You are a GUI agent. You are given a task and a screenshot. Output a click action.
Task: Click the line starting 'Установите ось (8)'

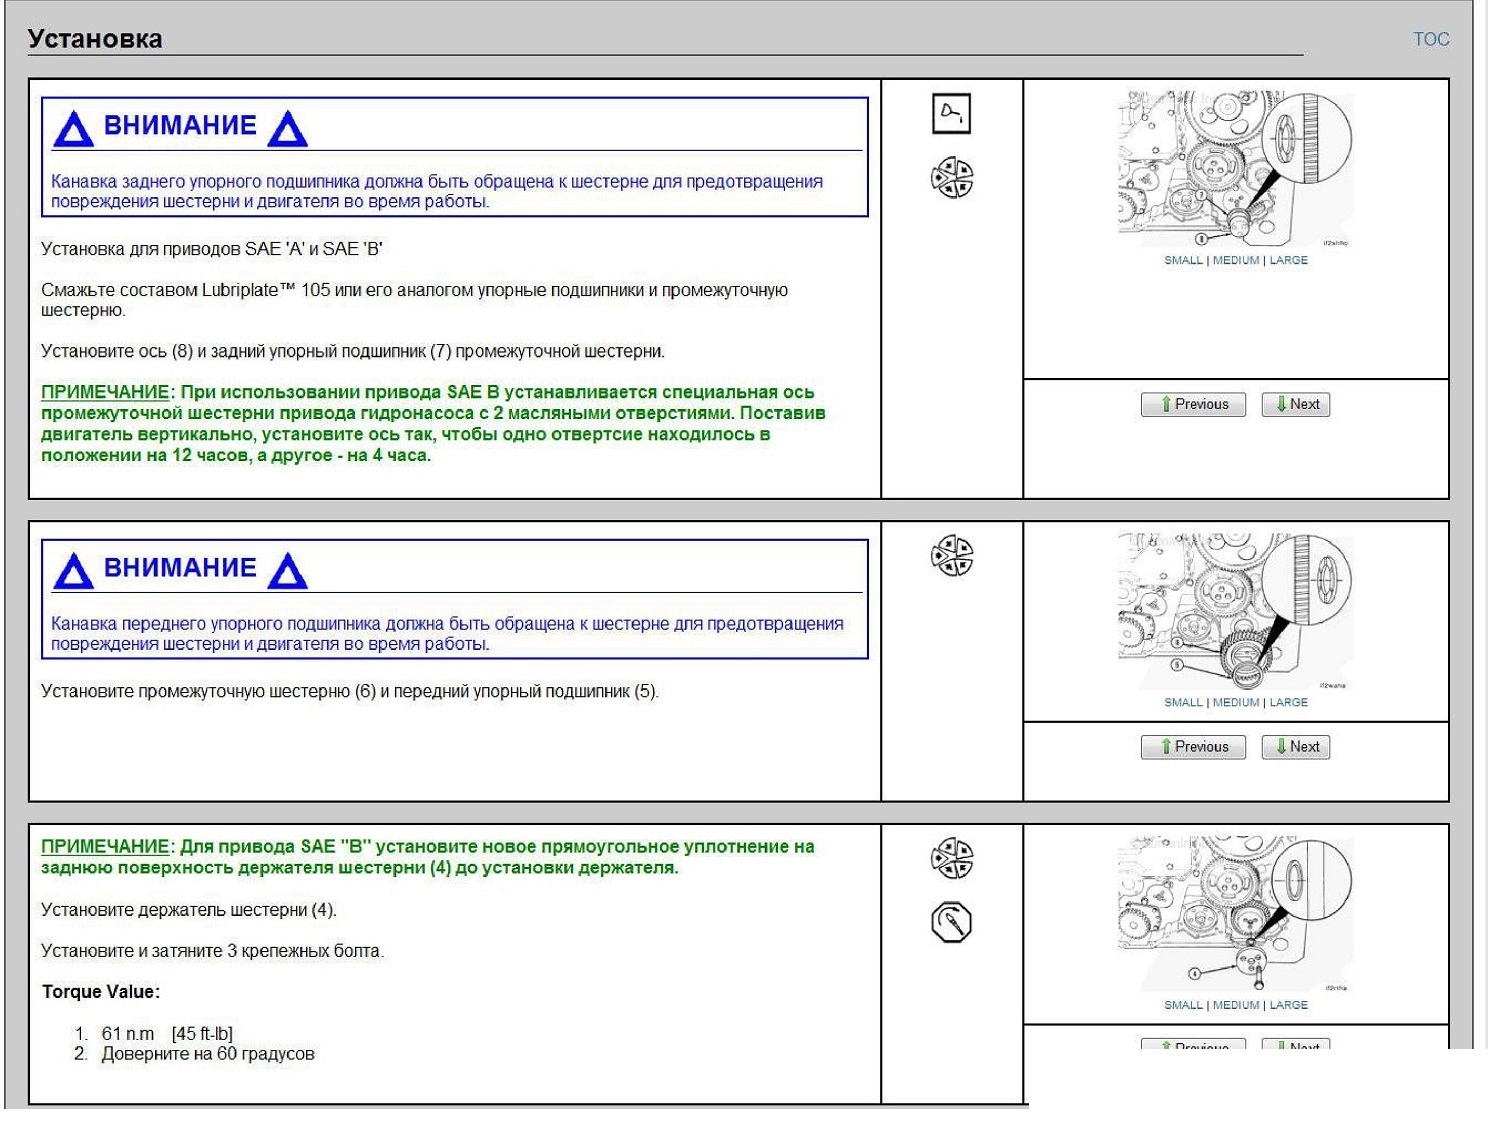tap(353, 351)
